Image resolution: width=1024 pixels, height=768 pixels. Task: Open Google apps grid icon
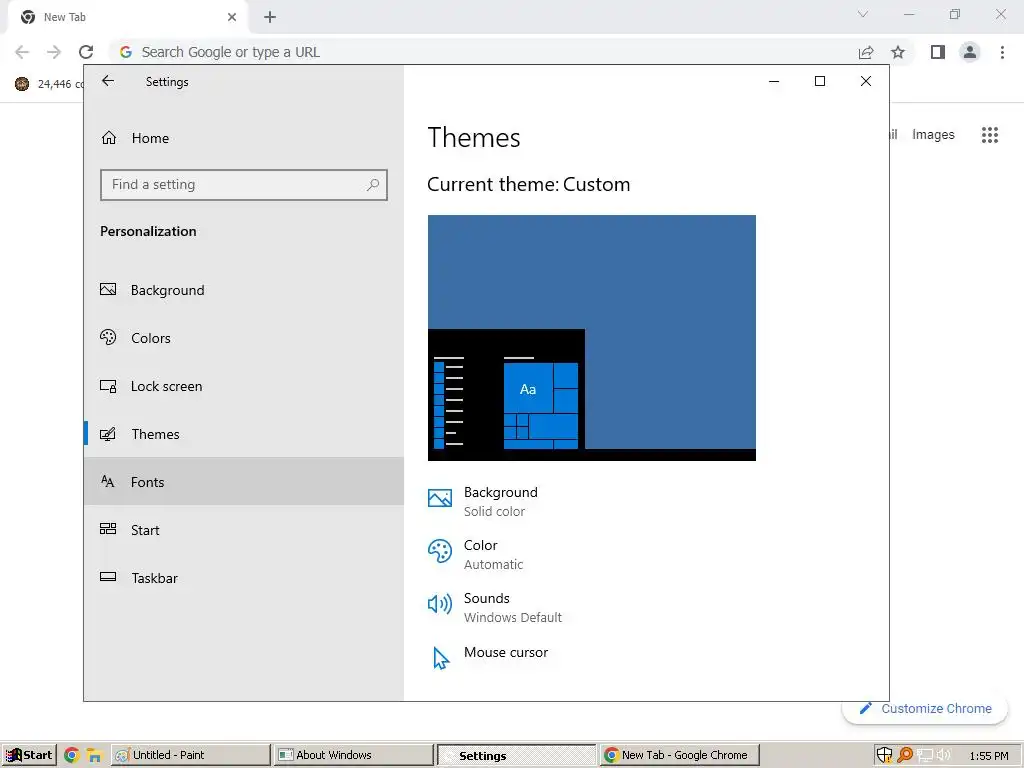pyautogui.click(x=990, y=135)
